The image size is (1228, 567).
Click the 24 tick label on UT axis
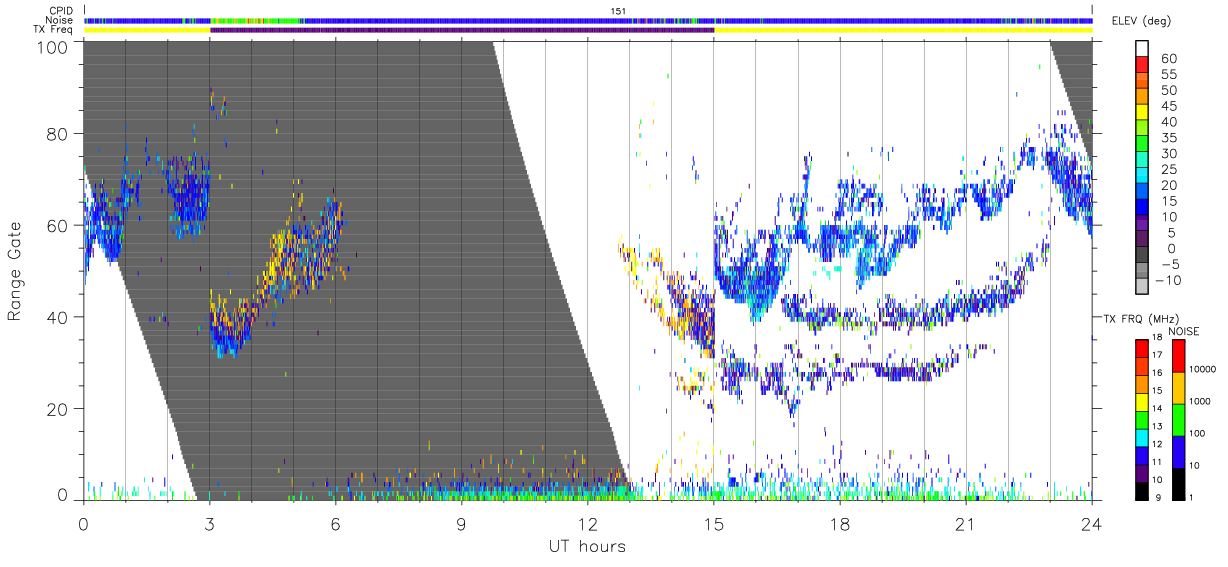1092,522
